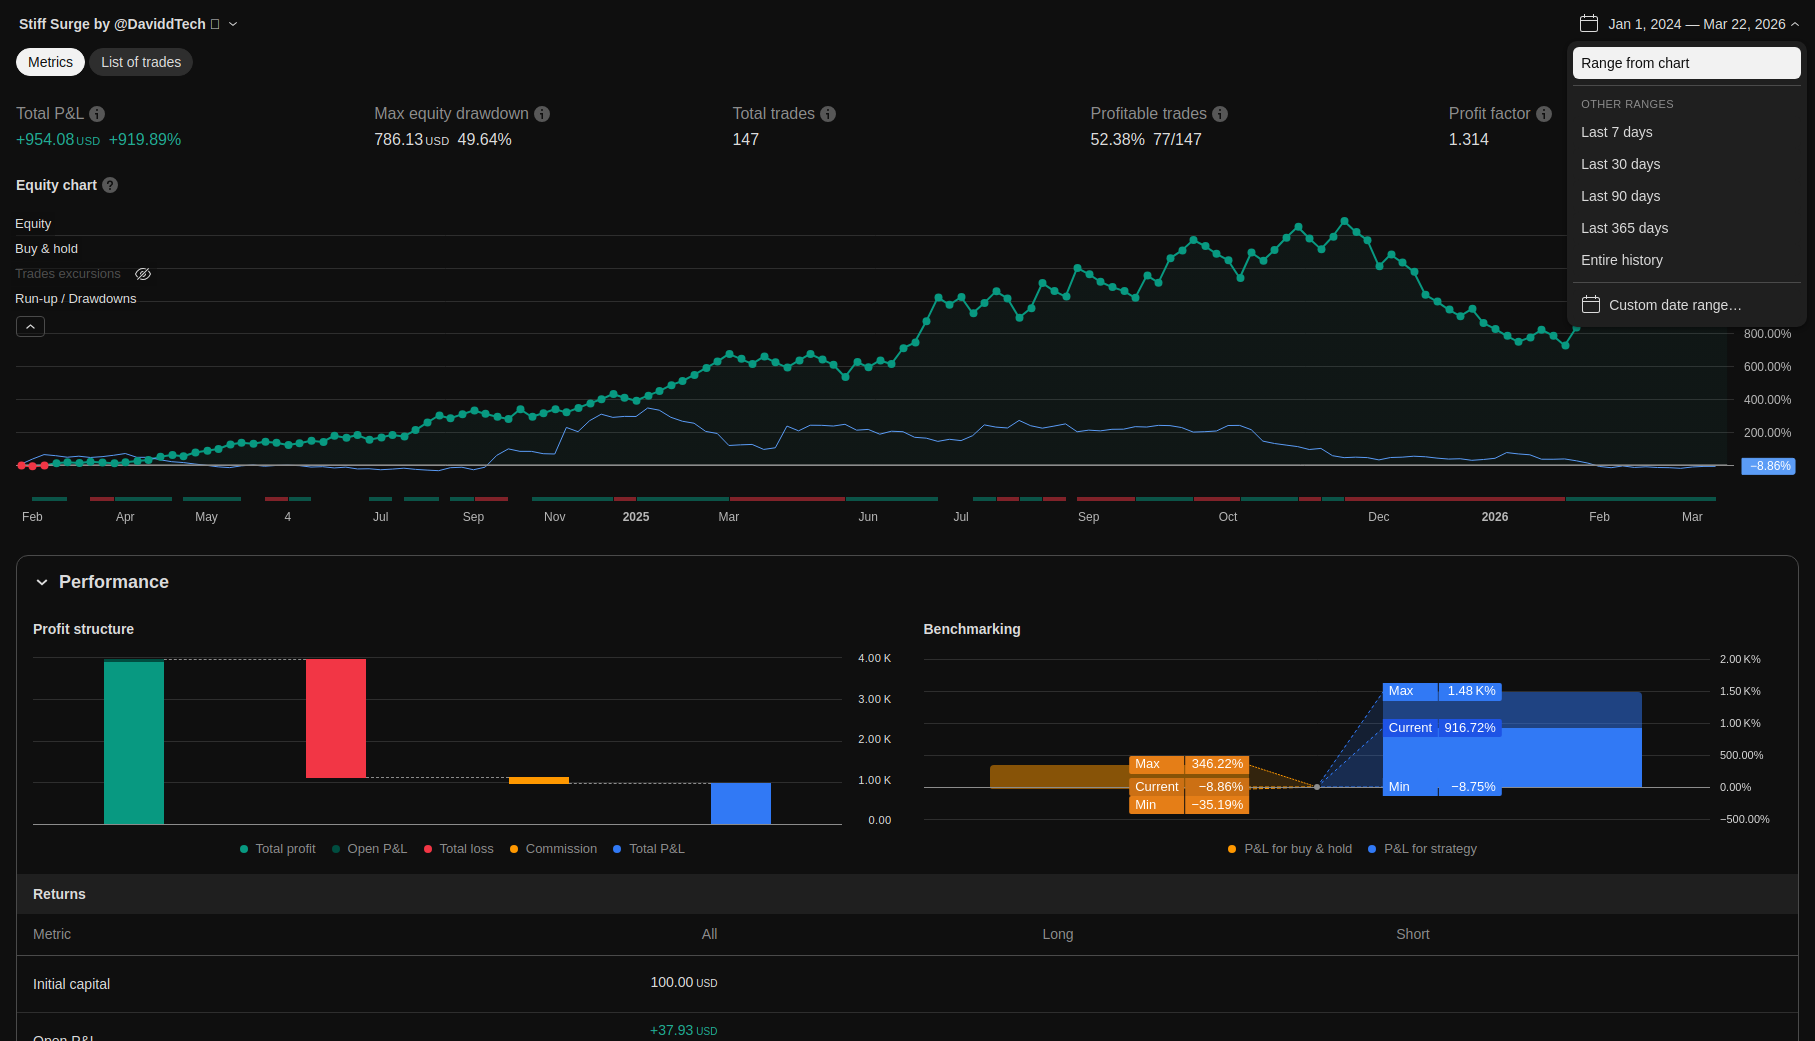This screenshot has height=1041, width=1815.
Task: Click the Profit factor info icon
Action: pos(1544,114)
